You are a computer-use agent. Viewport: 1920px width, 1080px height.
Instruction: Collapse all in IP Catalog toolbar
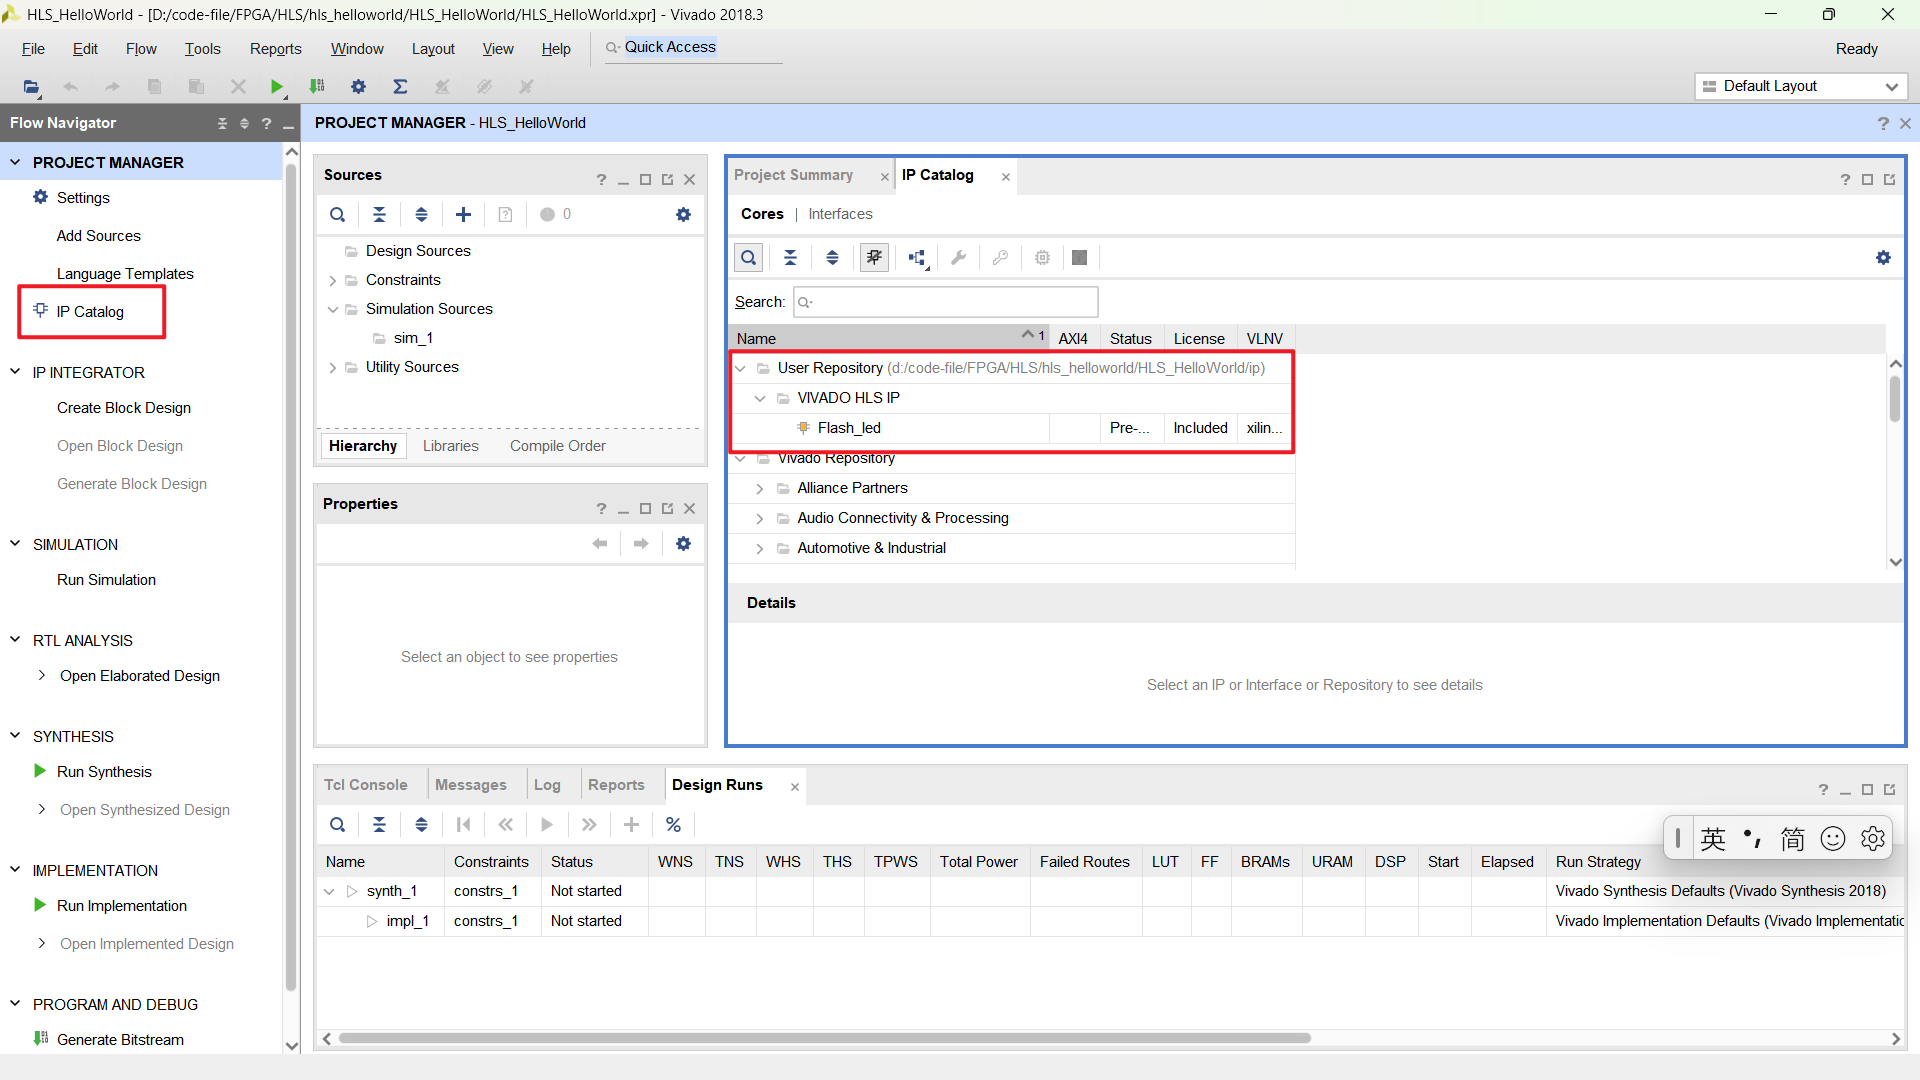point(790,257)
